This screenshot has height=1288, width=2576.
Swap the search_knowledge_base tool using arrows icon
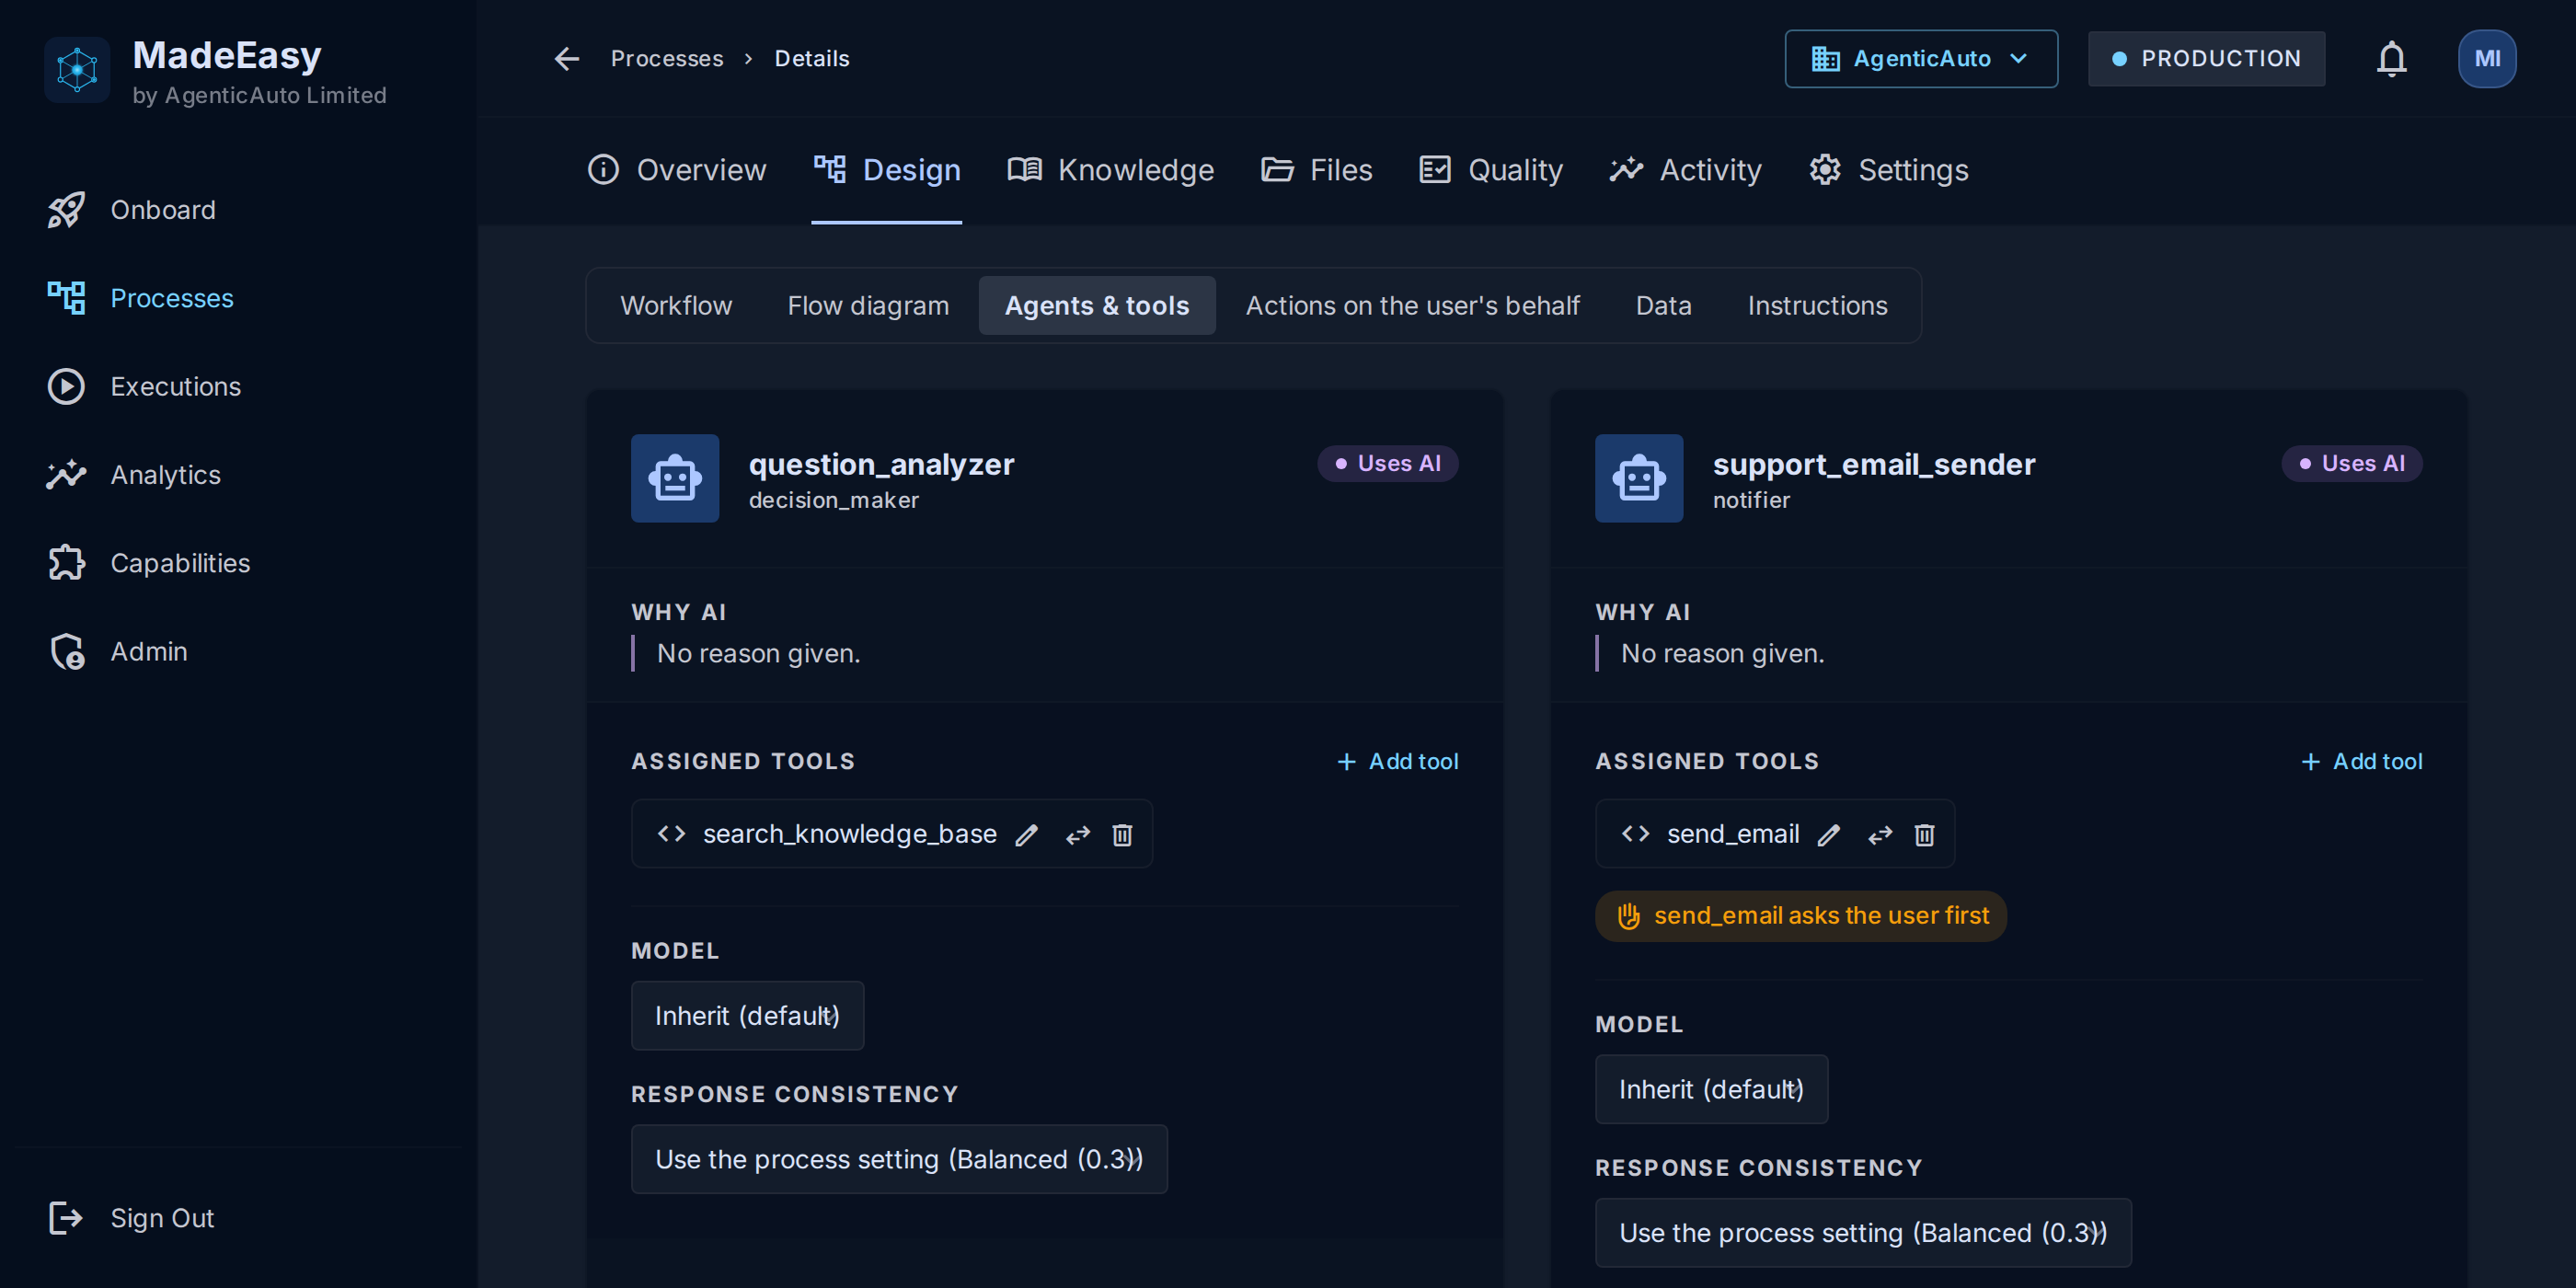click(1077, 834)
